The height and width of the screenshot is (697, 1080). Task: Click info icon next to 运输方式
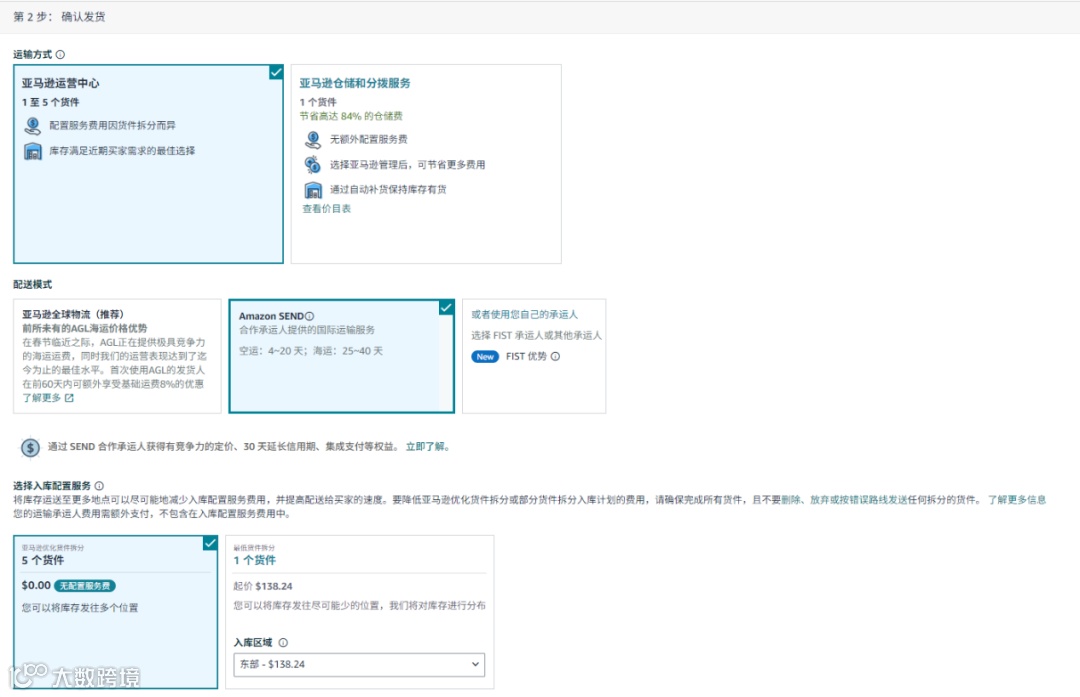[x=61, y=54]
